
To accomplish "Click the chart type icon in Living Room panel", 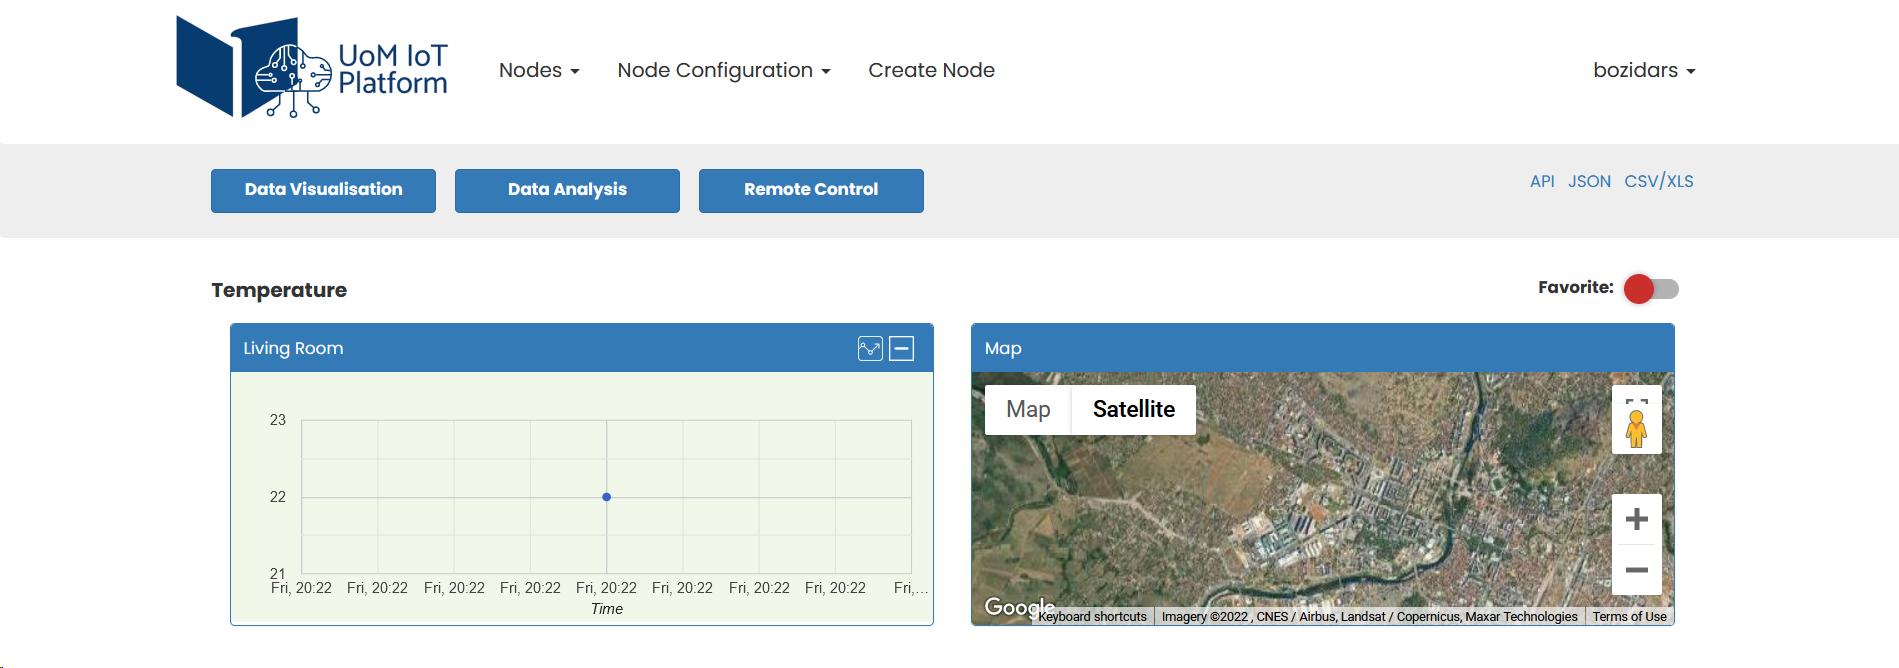I will click(870, 349).
